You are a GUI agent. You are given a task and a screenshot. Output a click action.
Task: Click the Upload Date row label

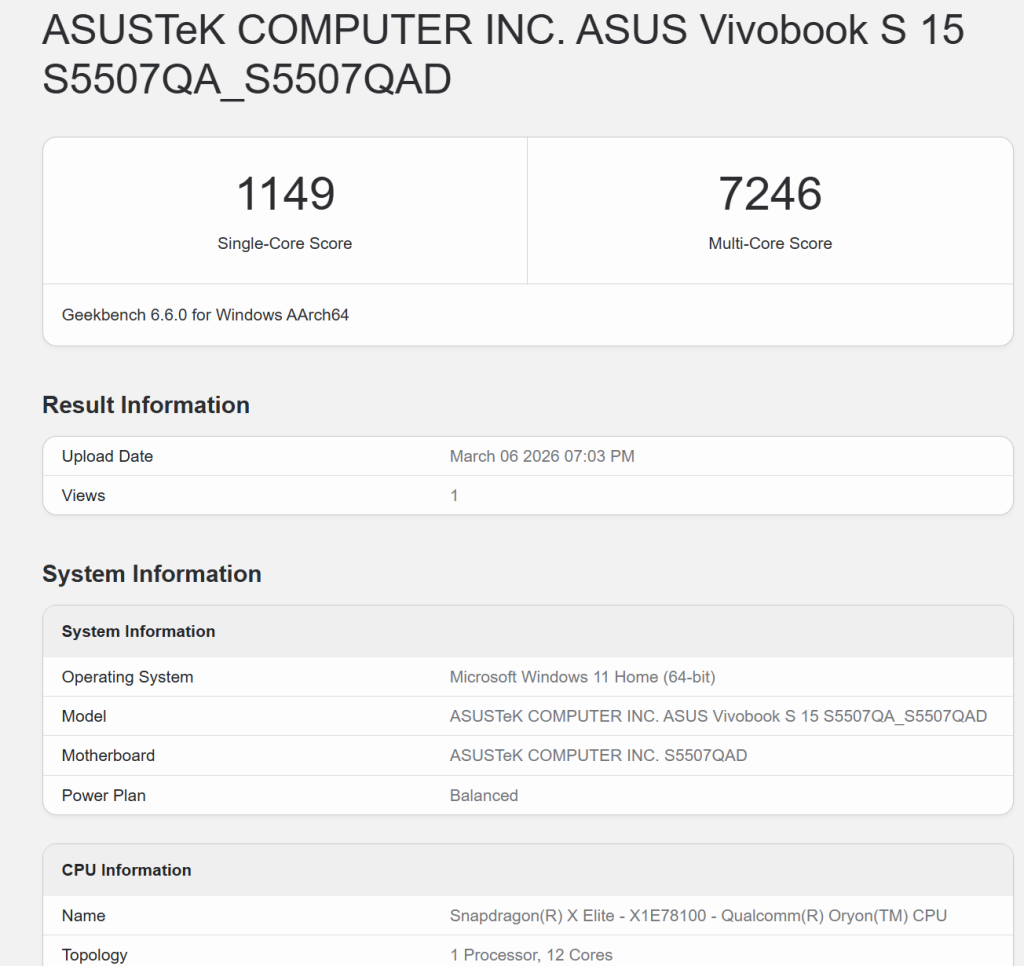(x=107, y=456)
